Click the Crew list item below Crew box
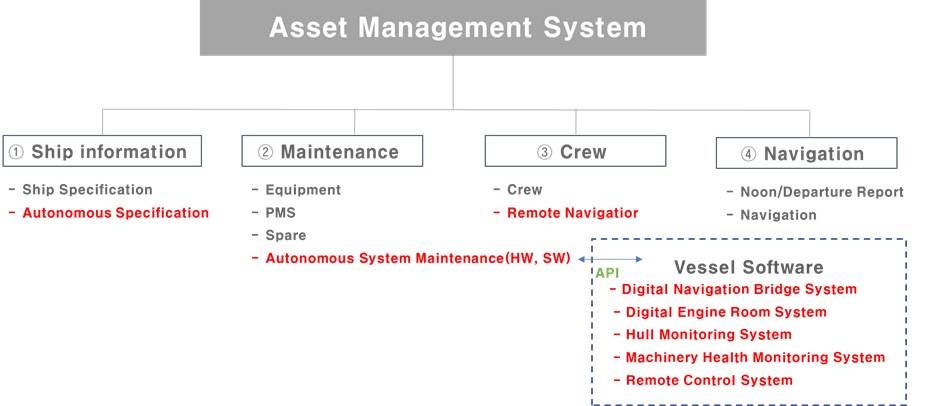The width and height of the screenshot is (945, 406). [x=524, y=190]
